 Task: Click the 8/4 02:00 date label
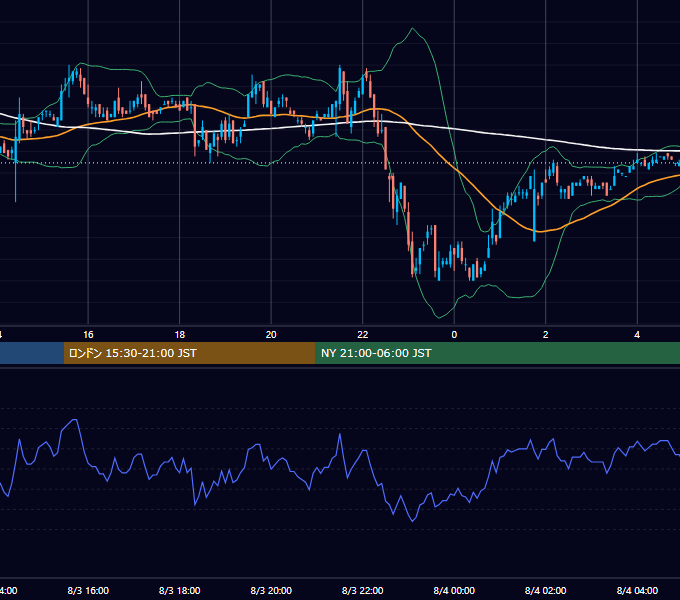(x=546, y=590)
